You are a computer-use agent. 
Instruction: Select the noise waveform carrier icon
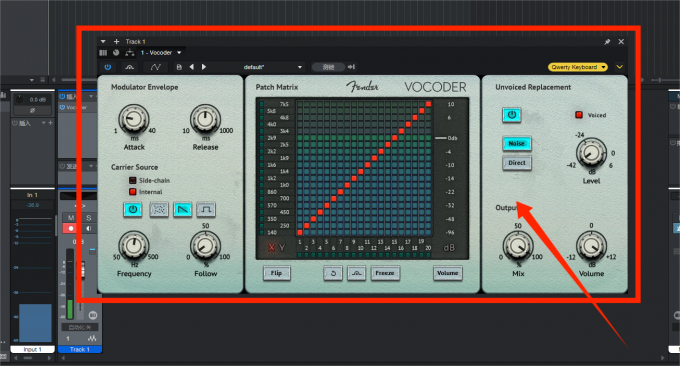[x=159, y=209]
